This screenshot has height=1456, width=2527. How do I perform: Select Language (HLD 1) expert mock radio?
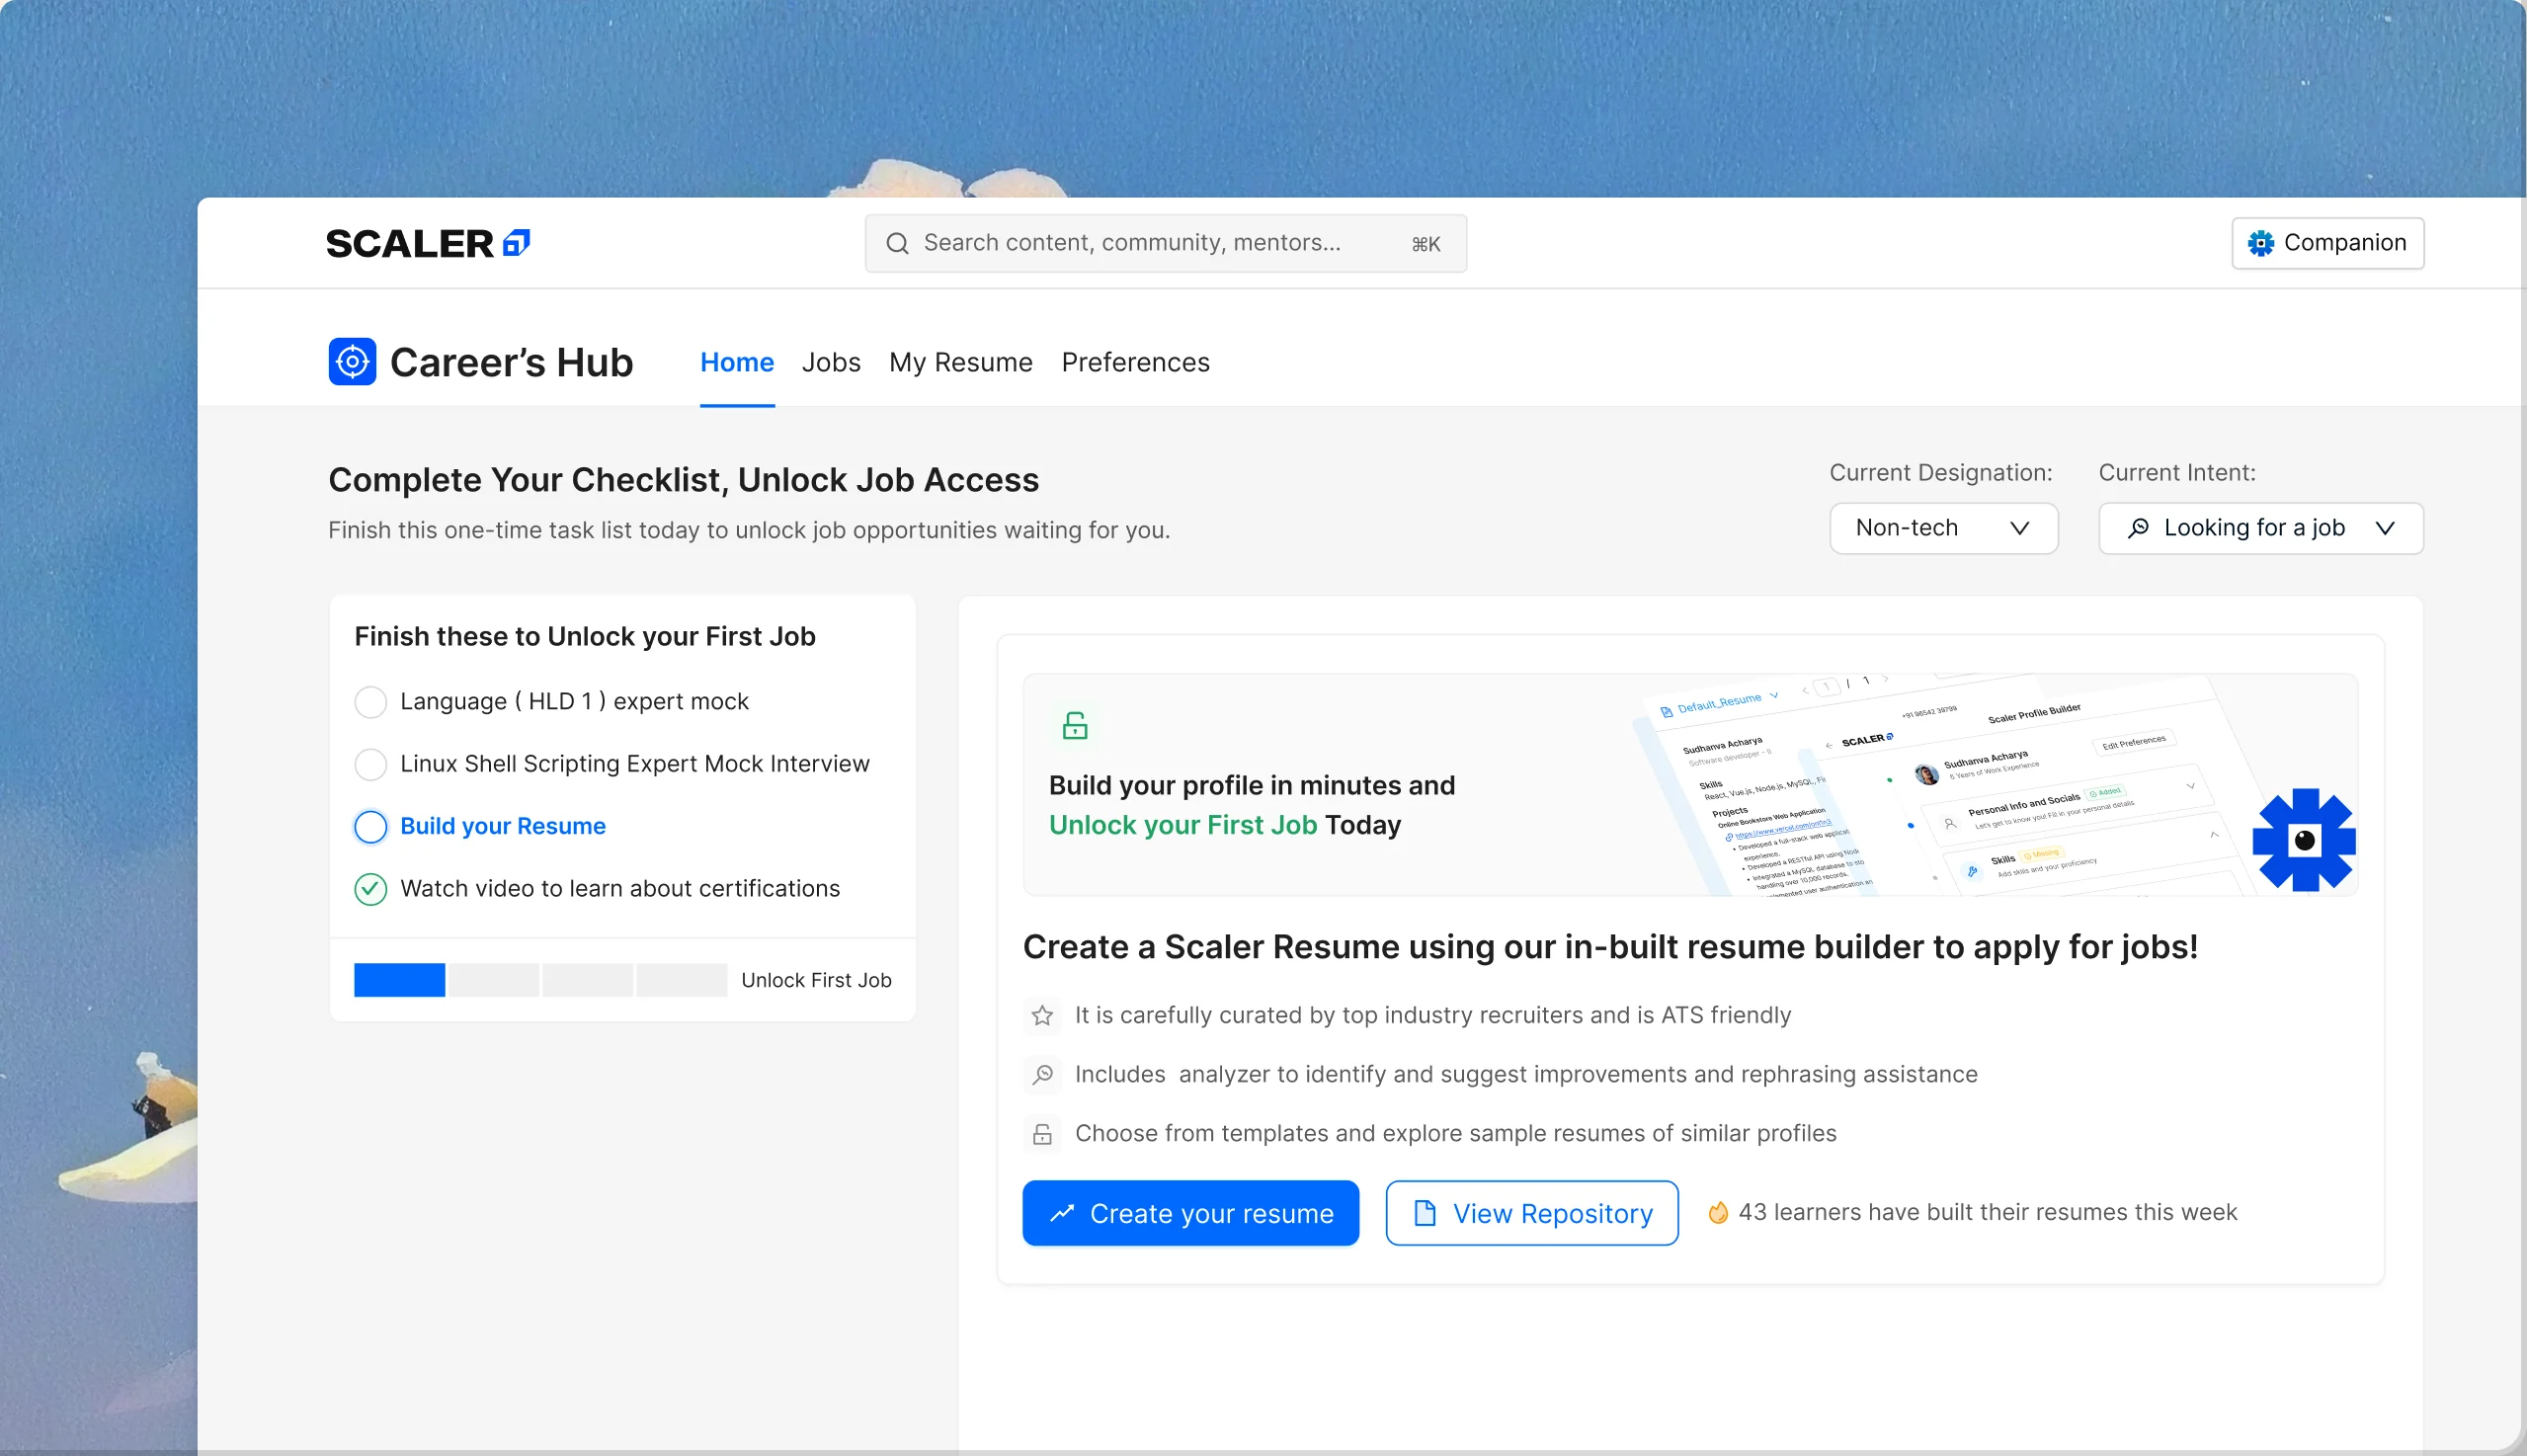370,702
